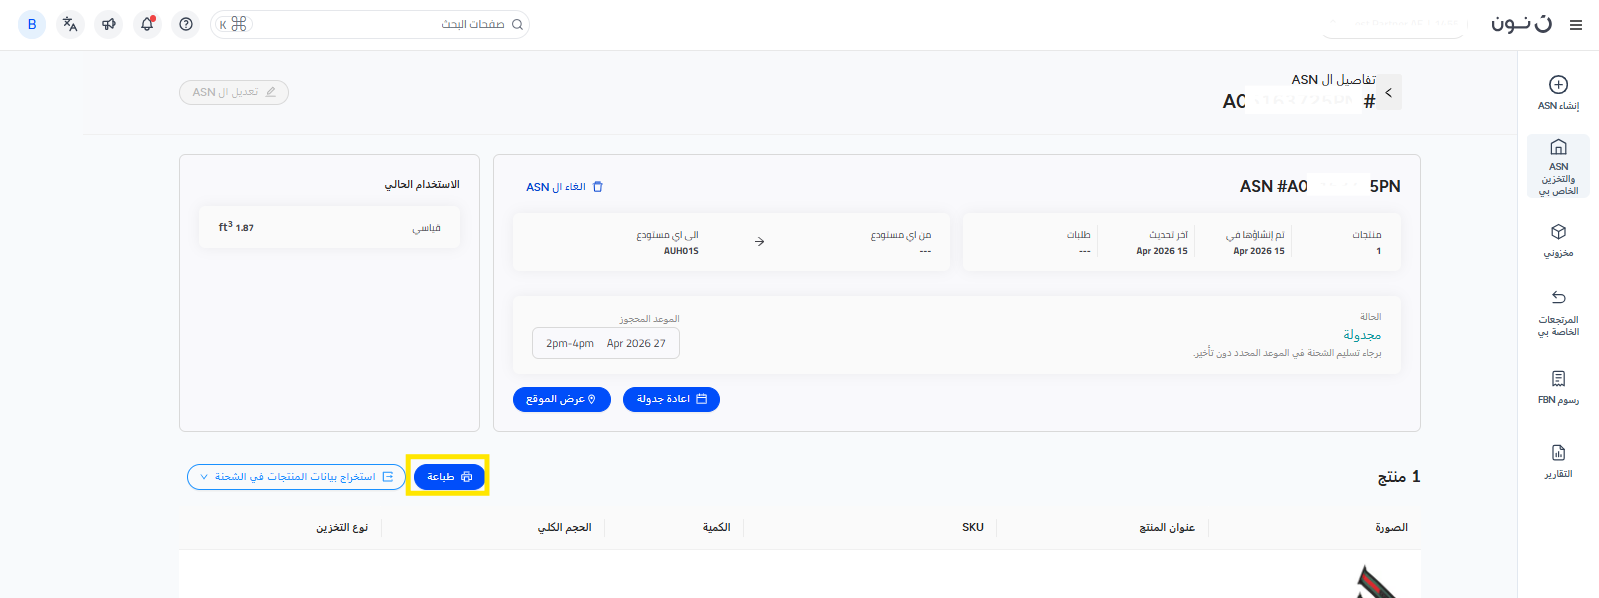Click the notifications bell icon
Viewport: 1599px width, 598px height.
[147, 24]
